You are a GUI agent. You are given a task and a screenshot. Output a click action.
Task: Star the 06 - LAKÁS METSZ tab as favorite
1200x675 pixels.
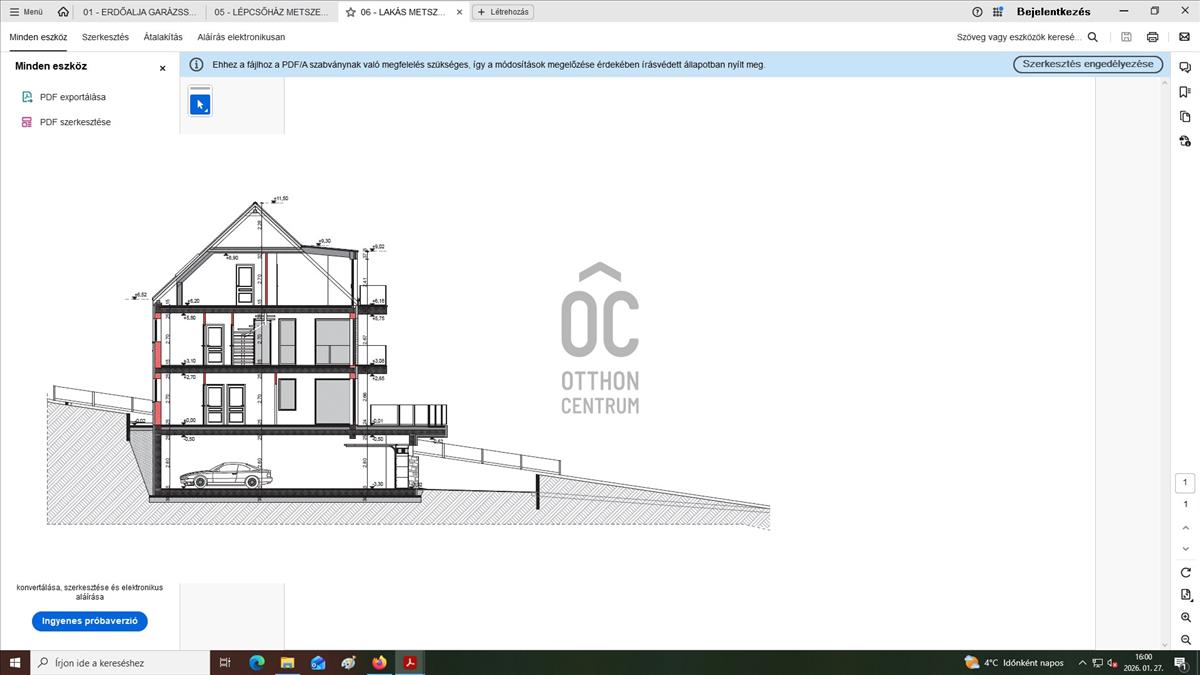click(350, 12)
